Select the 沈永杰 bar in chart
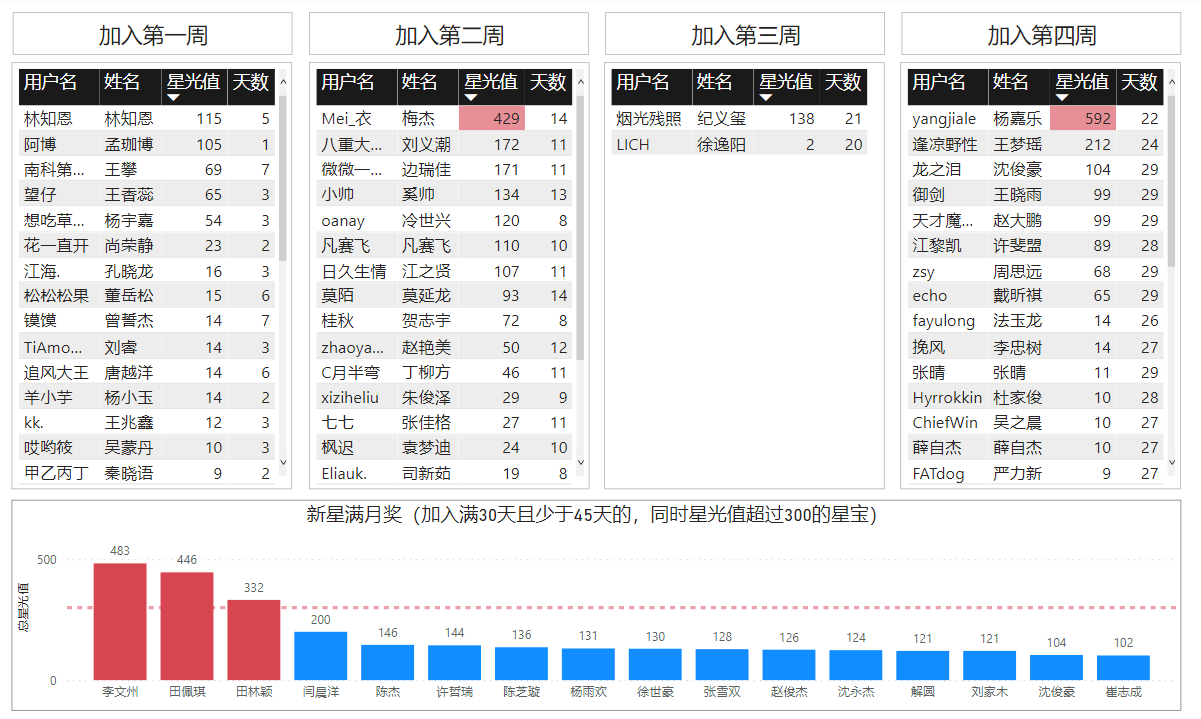The width and height of the screenshot is (1201, 719). 856,666
